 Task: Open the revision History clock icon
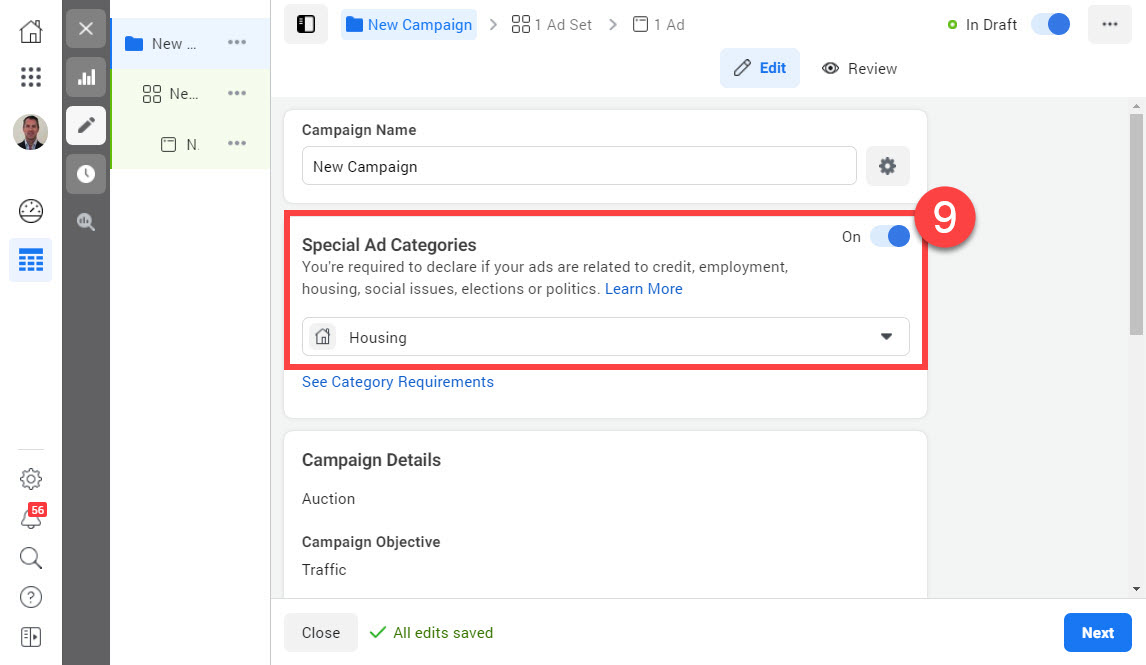(85, 173)
